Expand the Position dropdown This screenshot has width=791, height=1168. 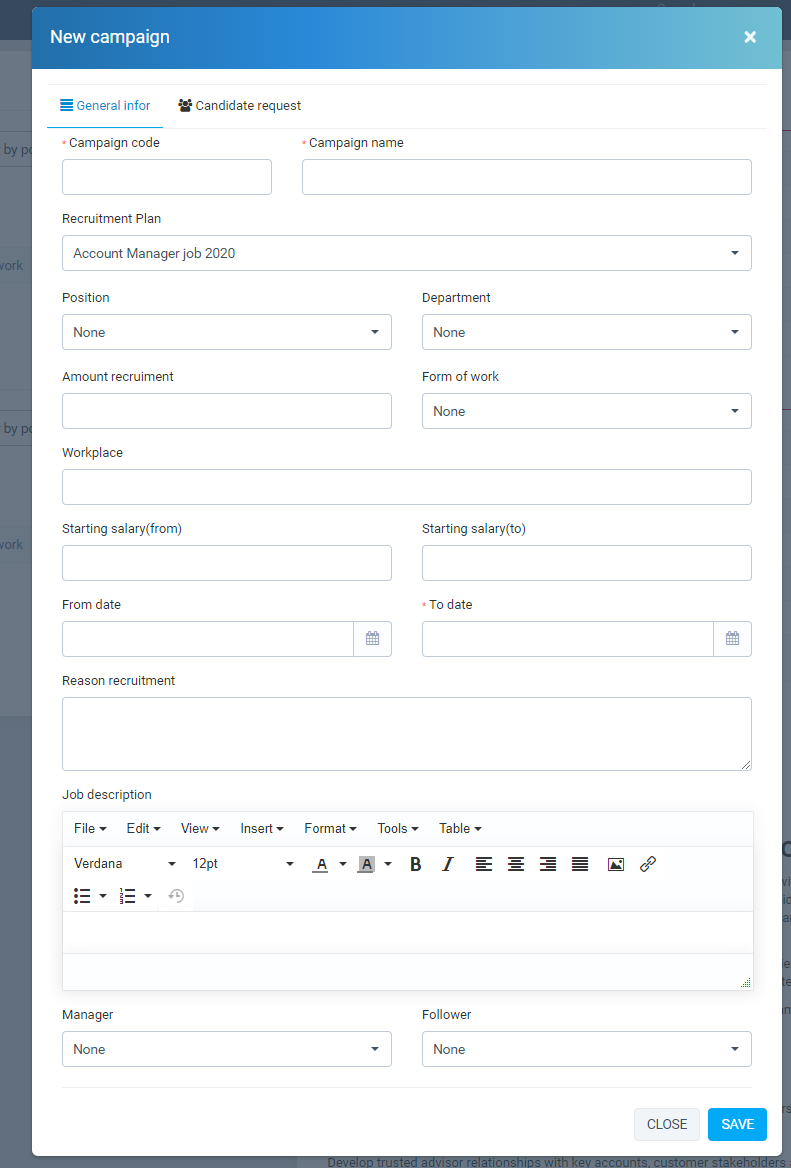(226, 332)
